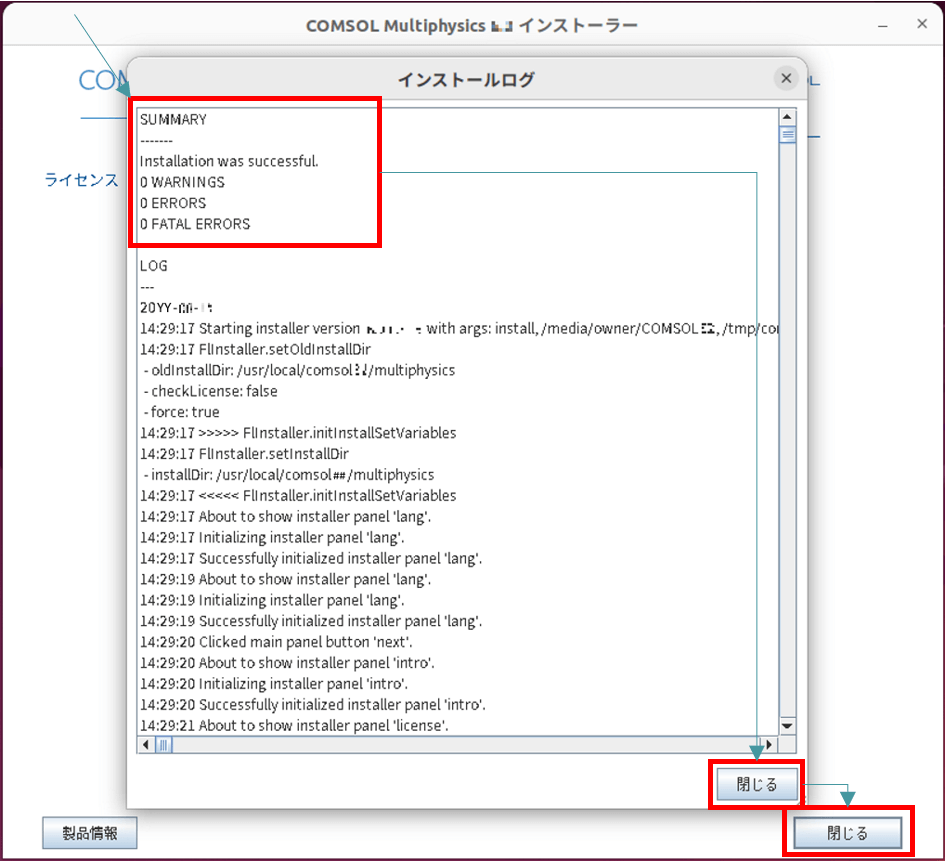Image resolution: width=945 pixels, height=861 pixels.
Task: Click the "About to show installer panel 'intro'" line
Action: [x=287, y=663]
